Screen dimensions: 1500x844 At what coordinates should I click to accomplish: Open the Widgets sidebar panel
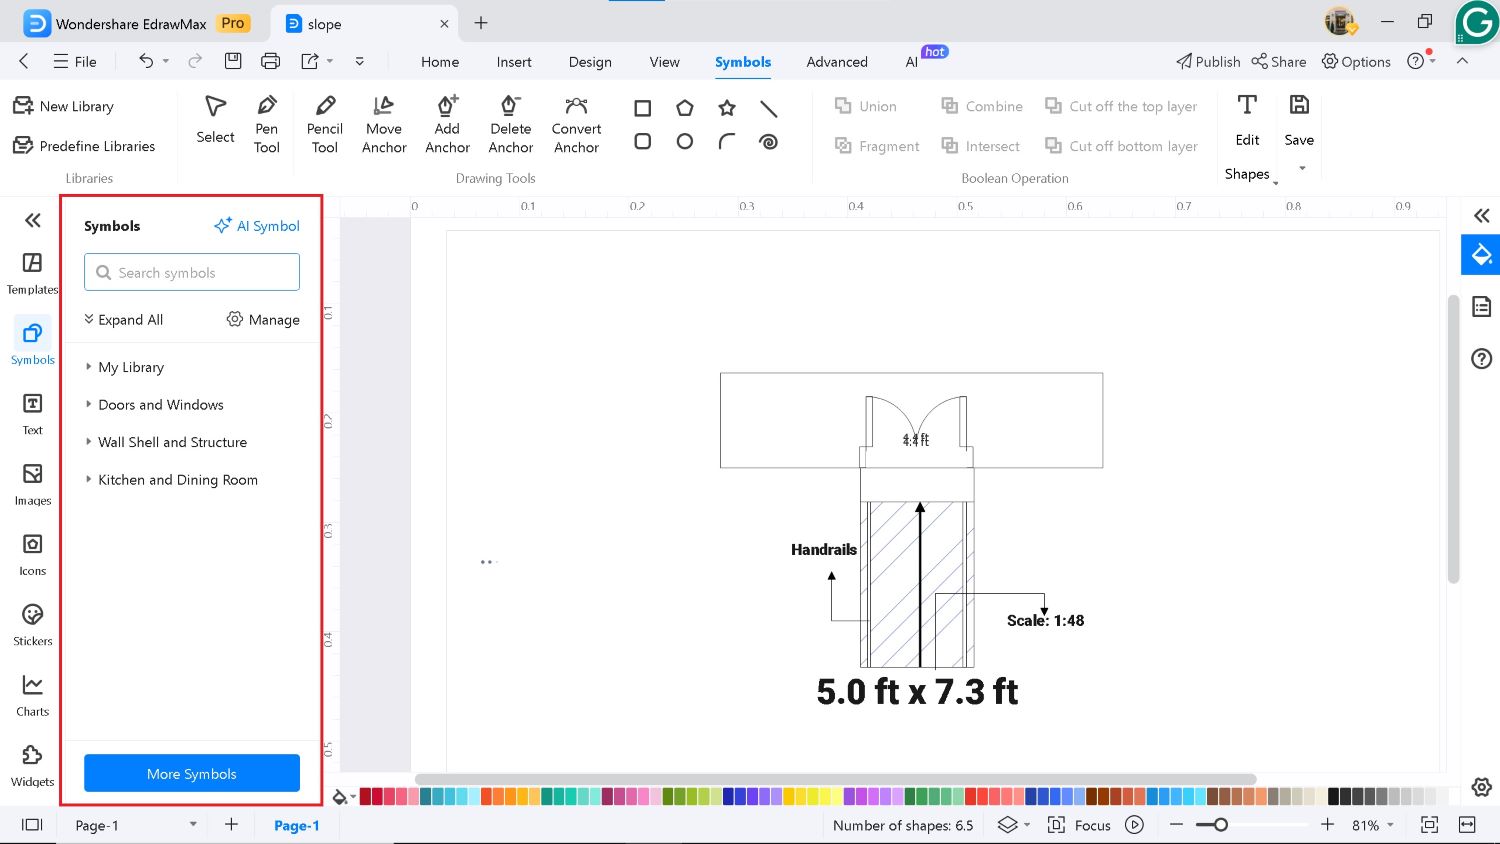tap(33, 765)
